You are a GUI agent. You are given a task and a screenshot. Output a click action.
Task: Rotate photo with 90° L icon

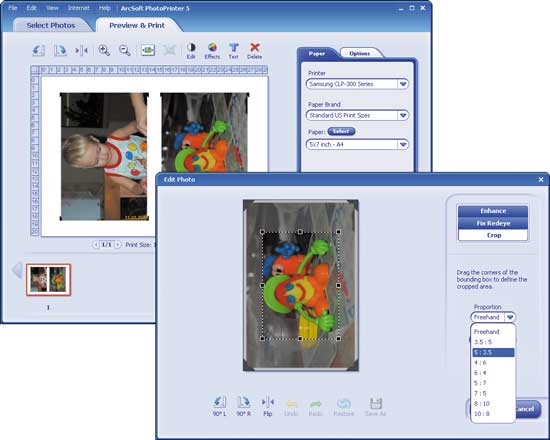[220, 406]
